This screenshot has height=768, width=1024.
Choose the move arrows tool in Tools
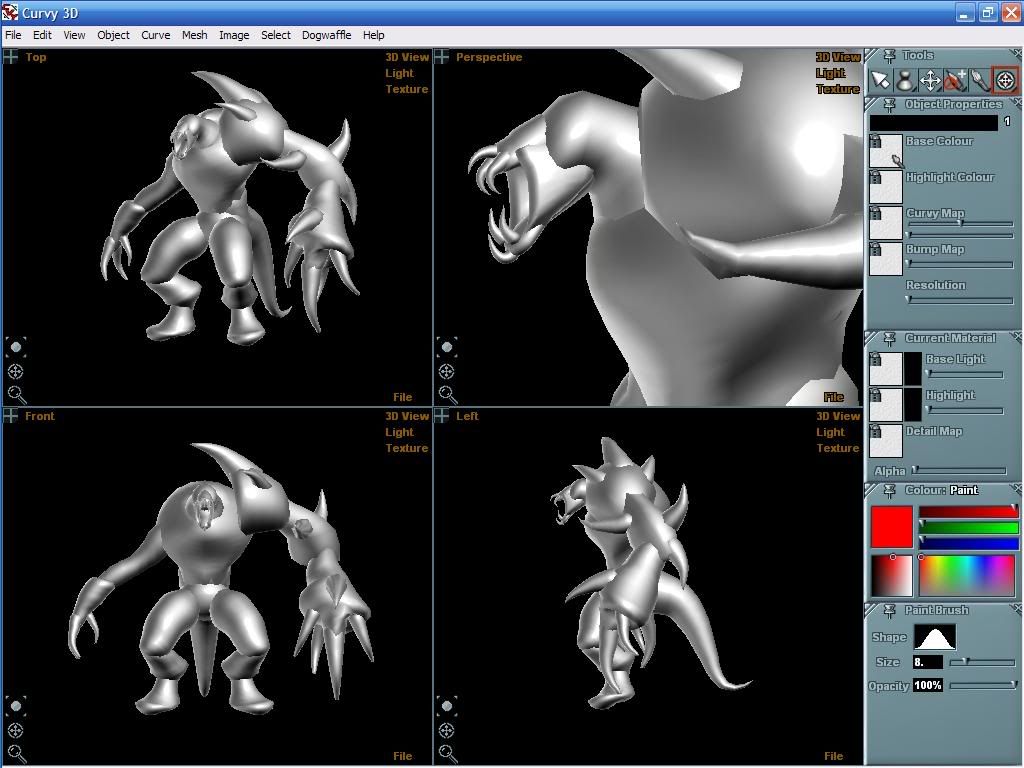930,81
